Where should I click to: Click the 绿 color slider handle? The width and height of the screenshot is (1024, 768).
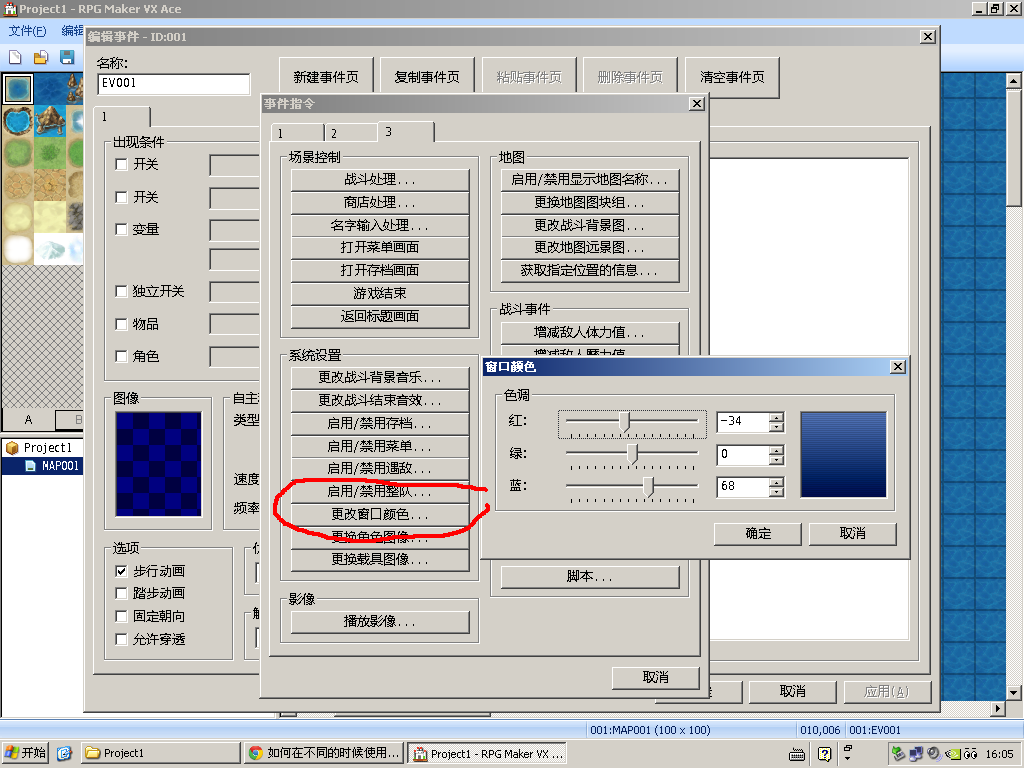coord(632,454)
